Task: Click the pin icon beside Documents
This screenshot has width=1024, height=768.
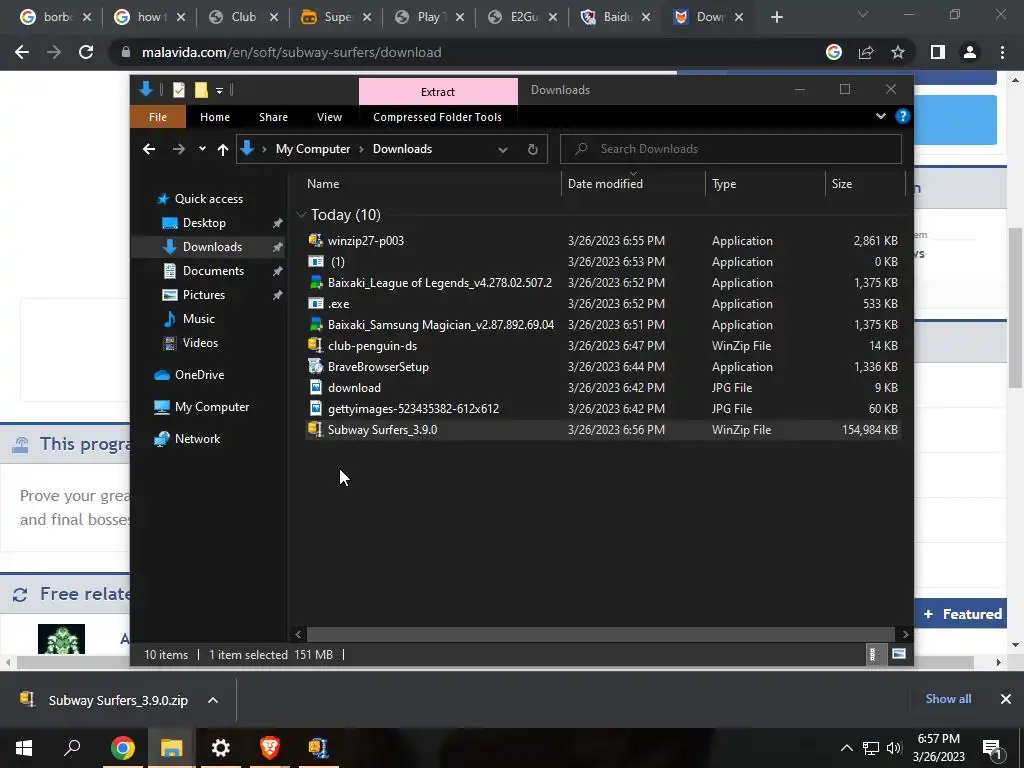Action: [x=278, y=271]
